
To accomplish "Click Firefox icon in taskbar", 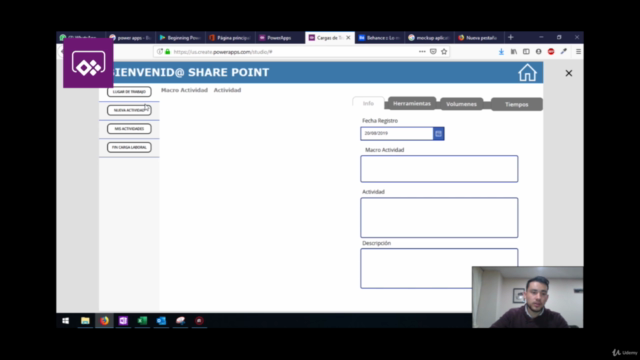I will pos(104,321).
